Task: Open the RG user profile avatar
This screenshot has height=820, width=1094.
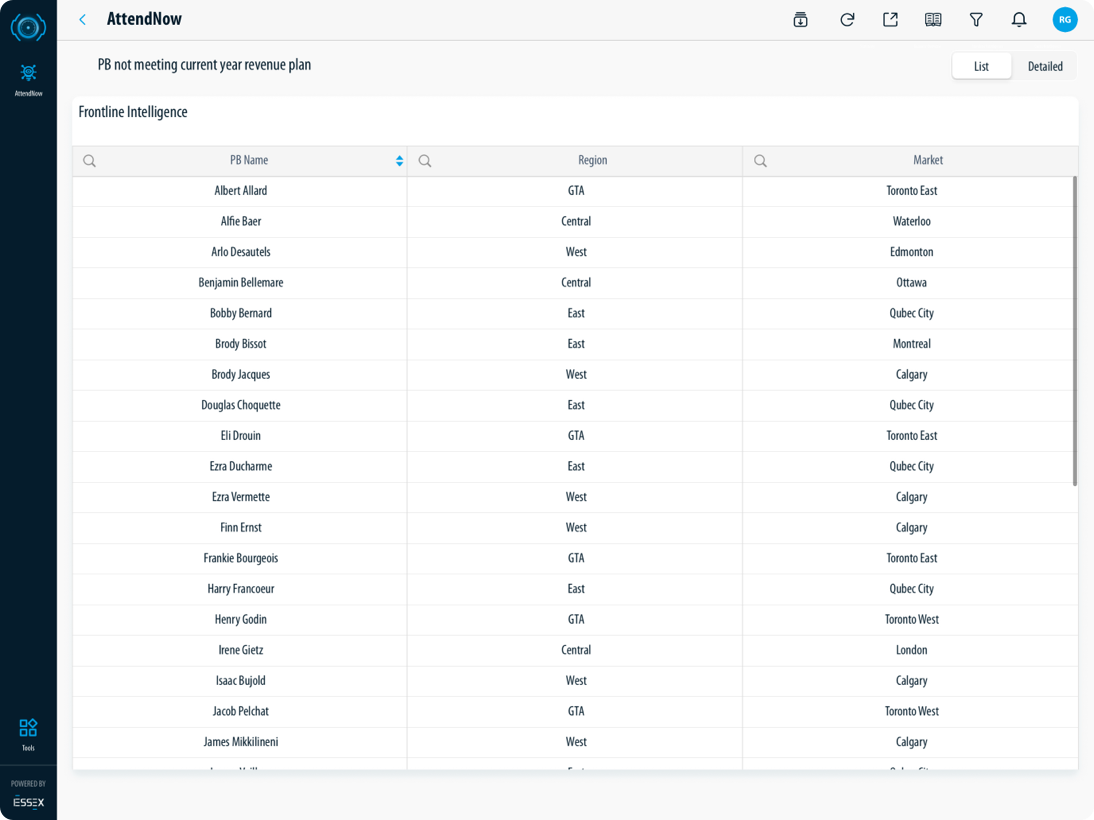Action: (x=1065, y=19)
